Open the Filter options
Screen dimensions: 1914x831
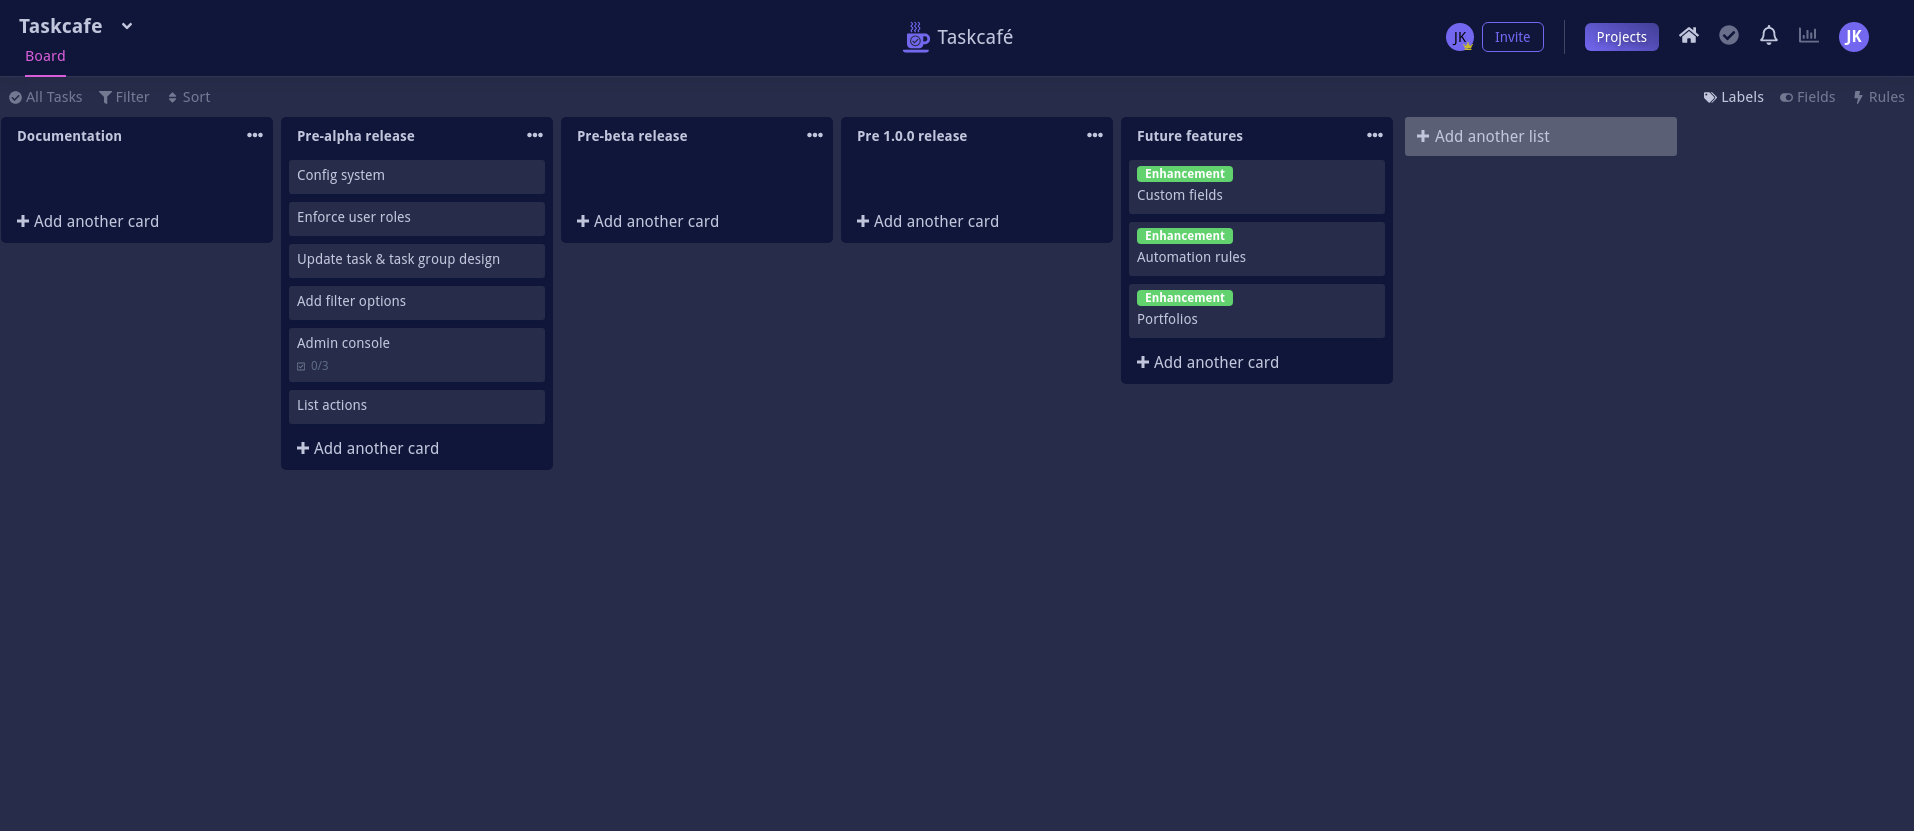pyautogui.click(x=124, y=97)
